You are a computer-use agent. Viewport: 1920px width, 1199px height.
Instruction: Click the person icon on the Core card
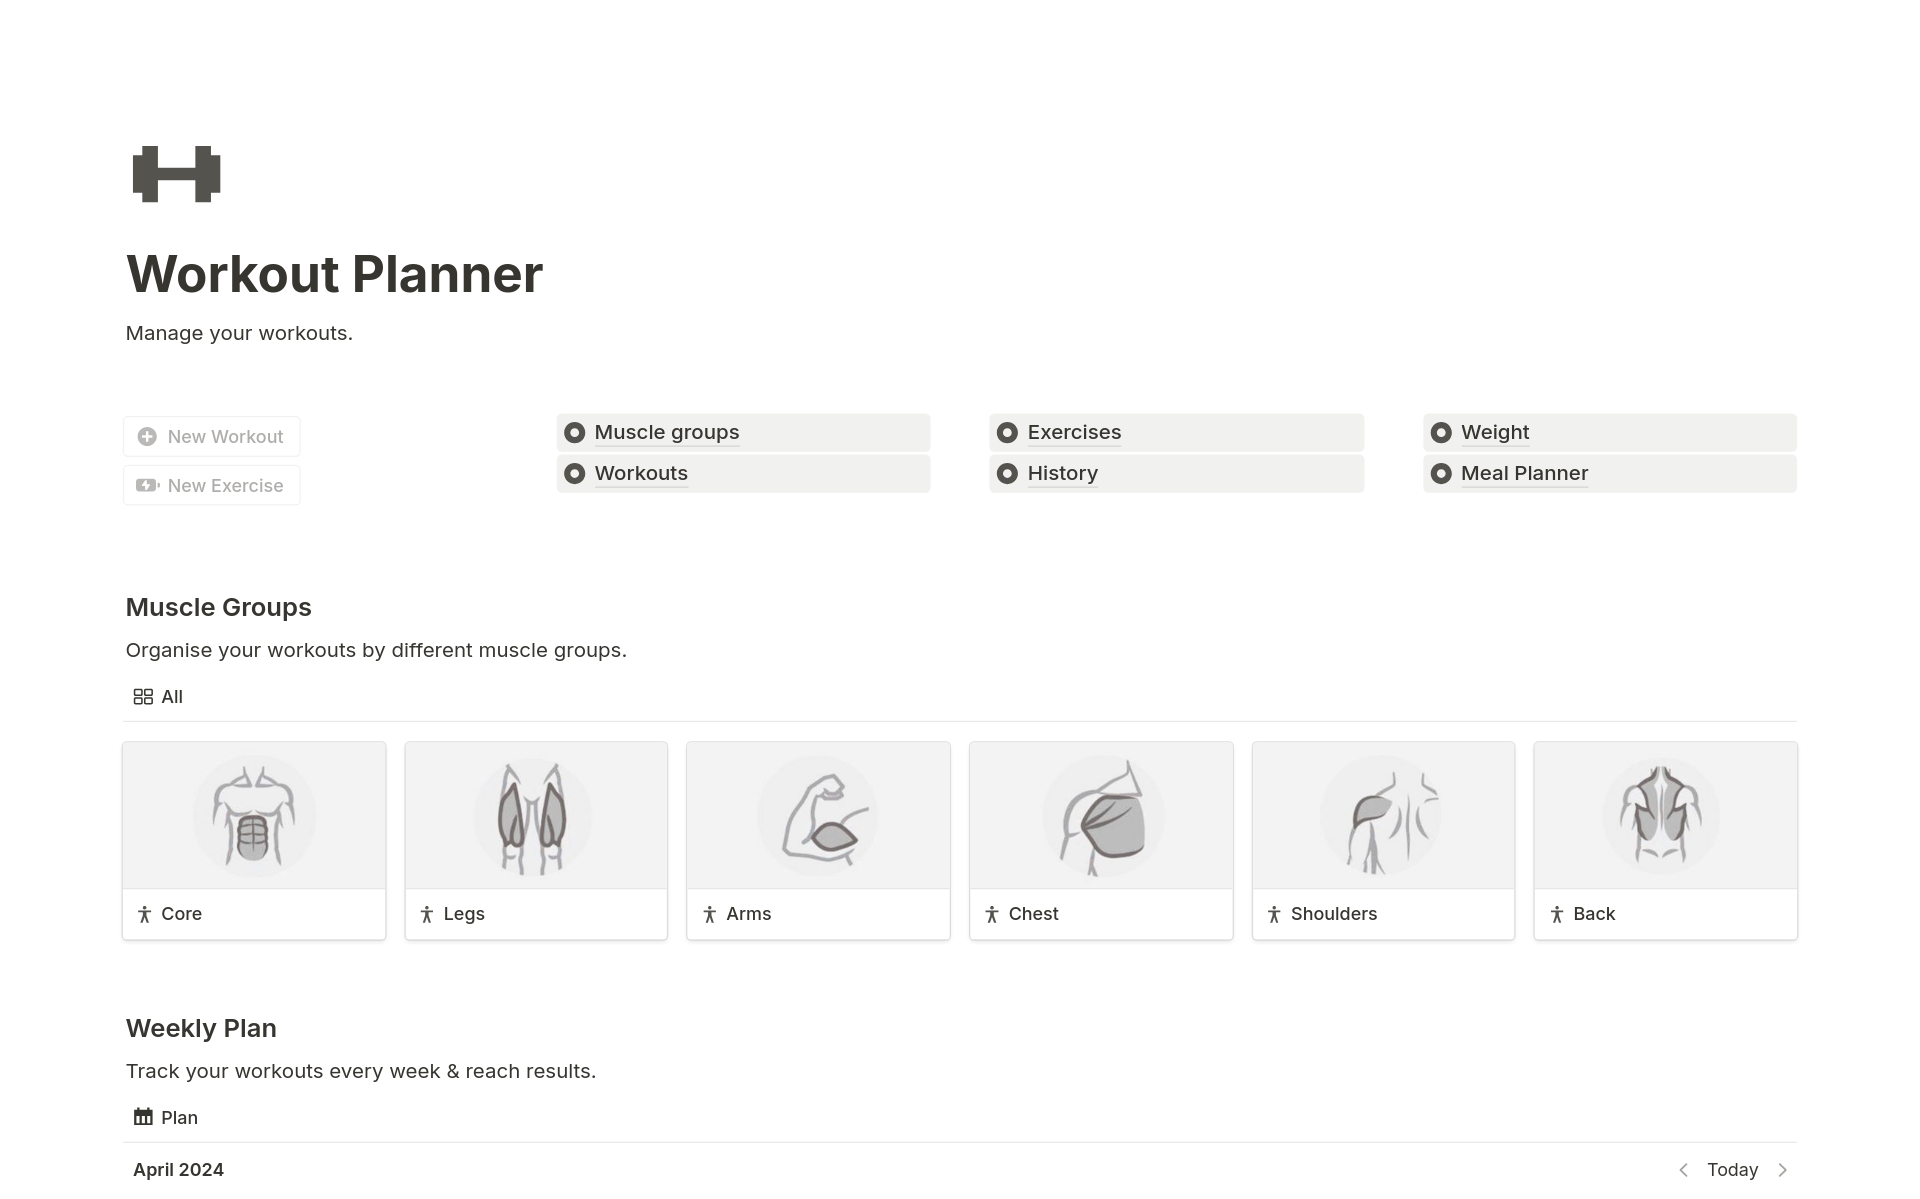click(x=144, y=913)
